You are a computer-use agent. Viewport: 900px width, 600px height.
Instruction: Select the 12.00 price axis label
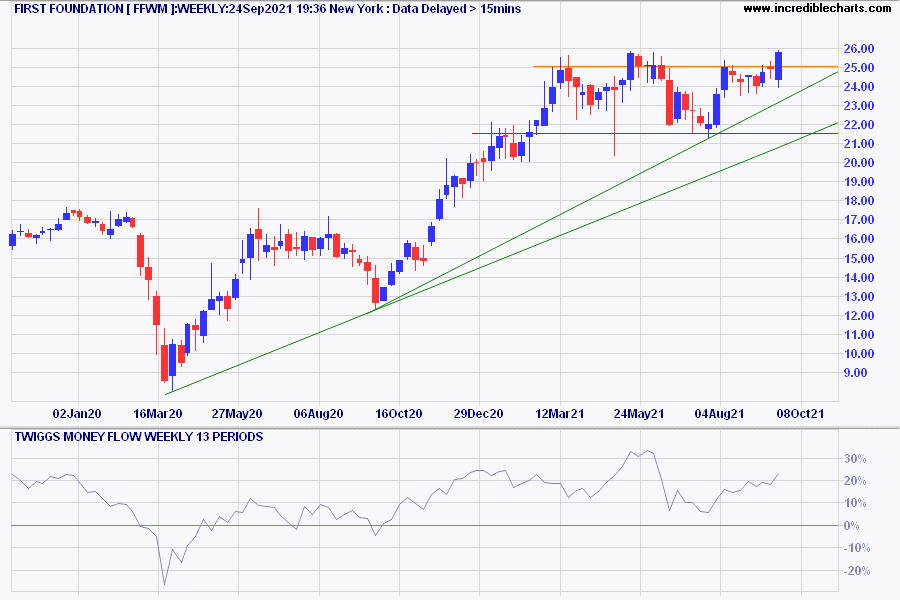pyautogui.click(x=859, y=316)
